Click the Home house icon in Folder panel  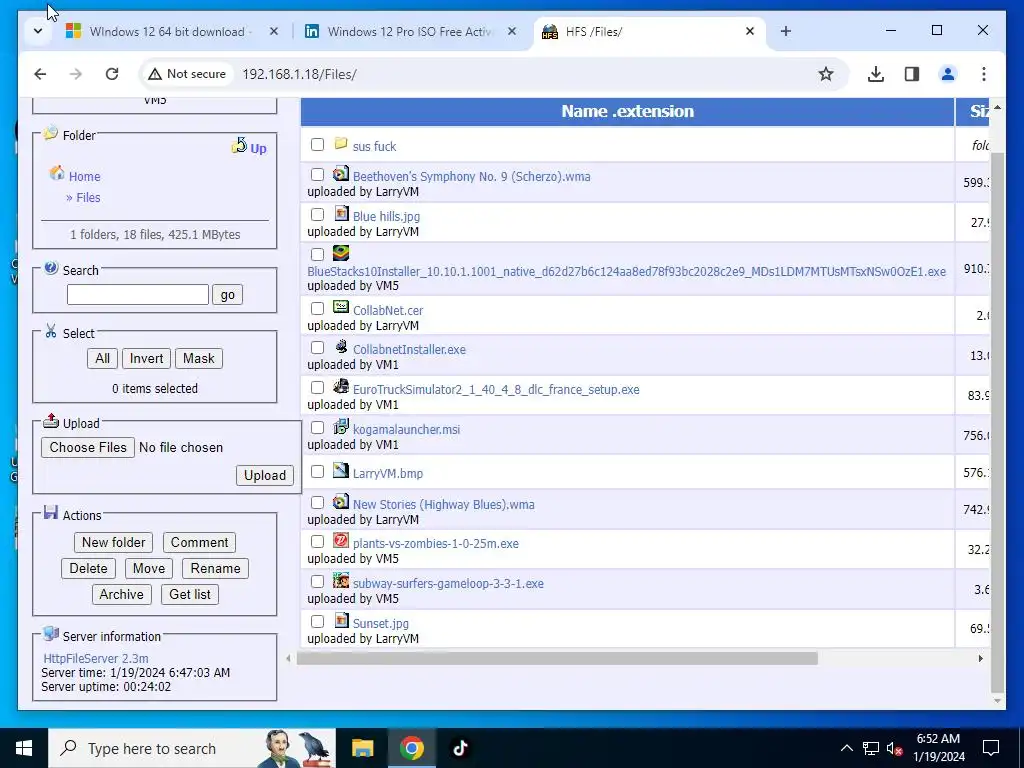click(57, 173)
